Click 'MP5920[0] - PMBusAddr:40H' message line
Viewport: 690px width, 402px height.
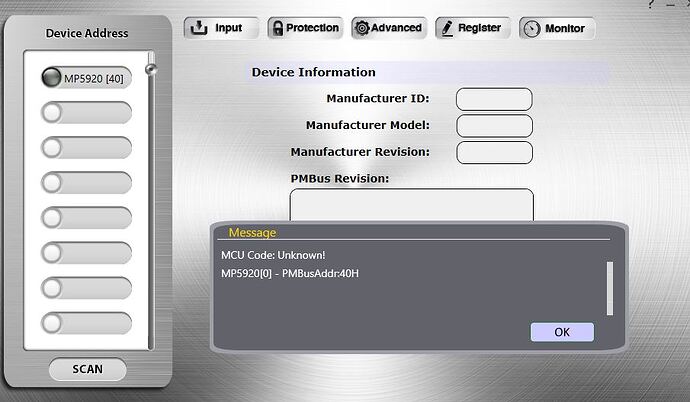(290, 274)
